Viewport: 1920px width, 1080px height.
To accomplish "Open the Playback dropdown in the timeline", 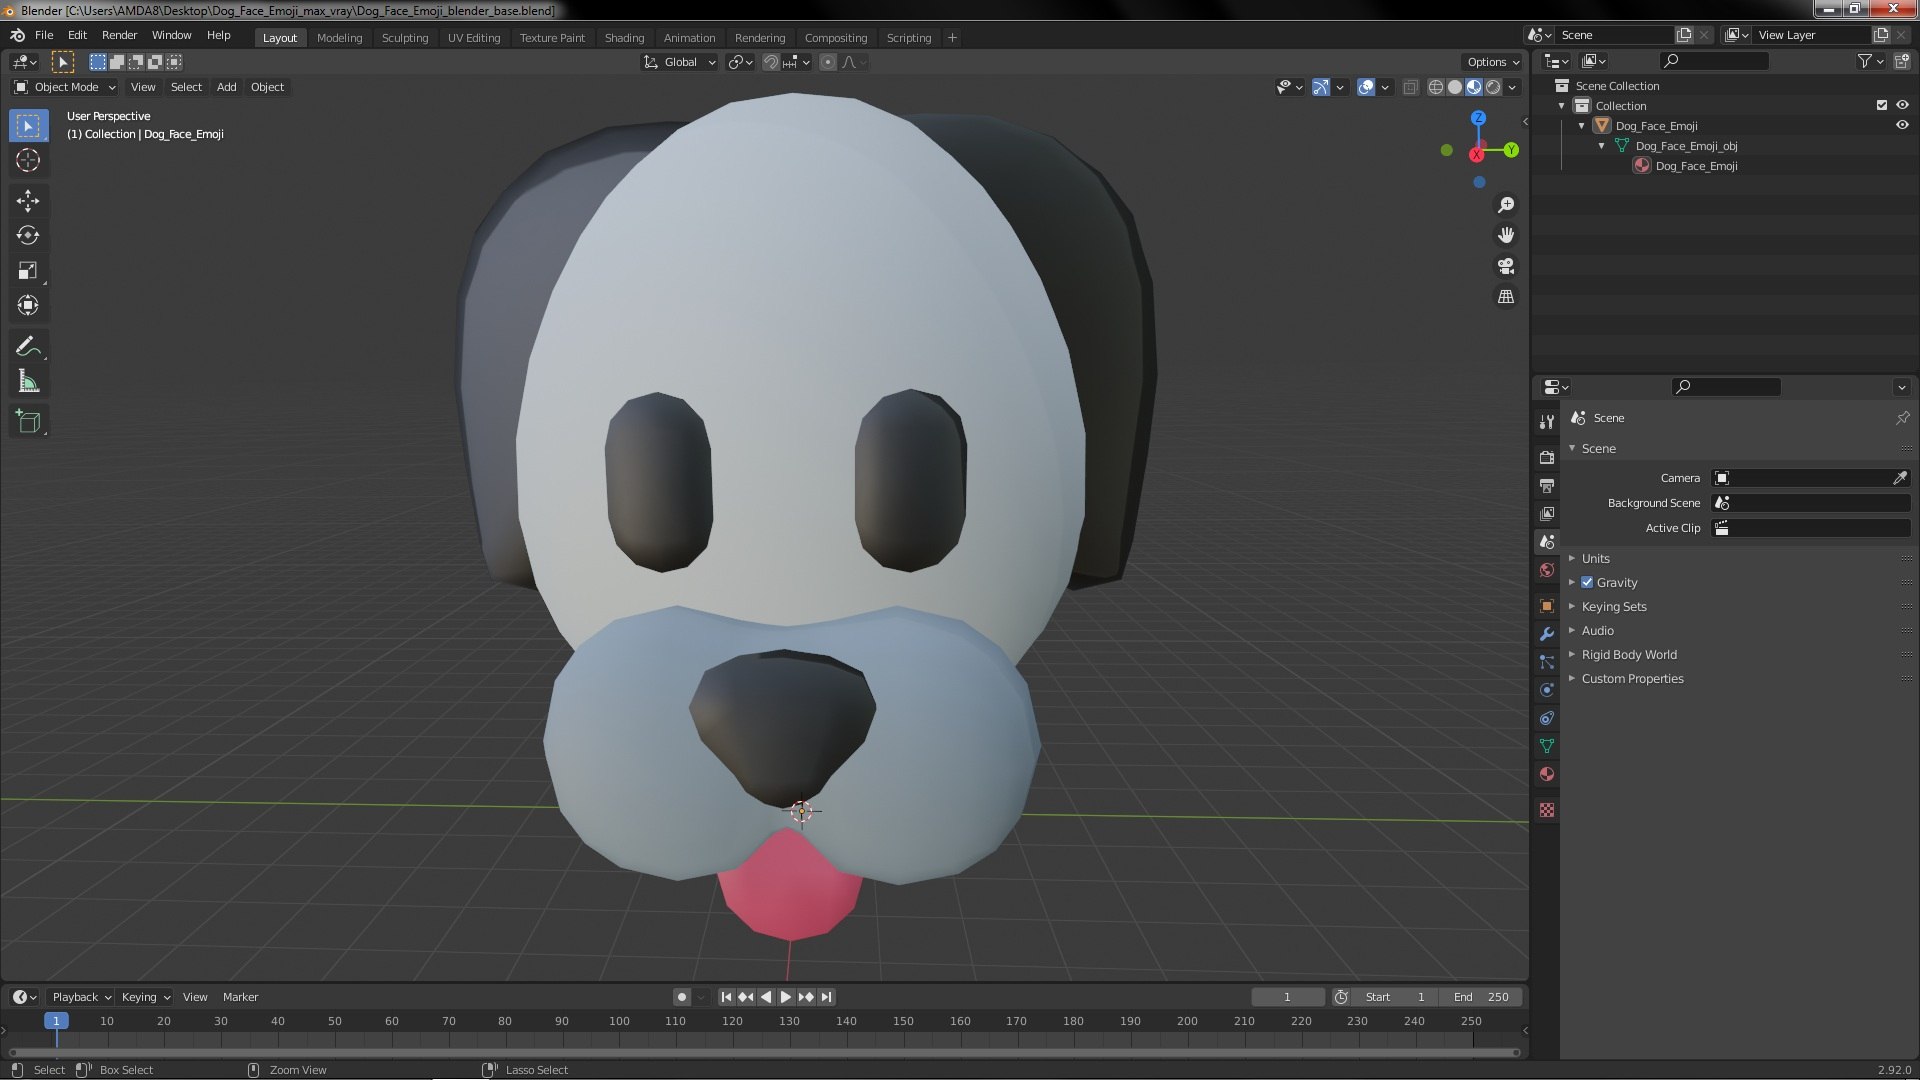I will (x=81, y=997).
